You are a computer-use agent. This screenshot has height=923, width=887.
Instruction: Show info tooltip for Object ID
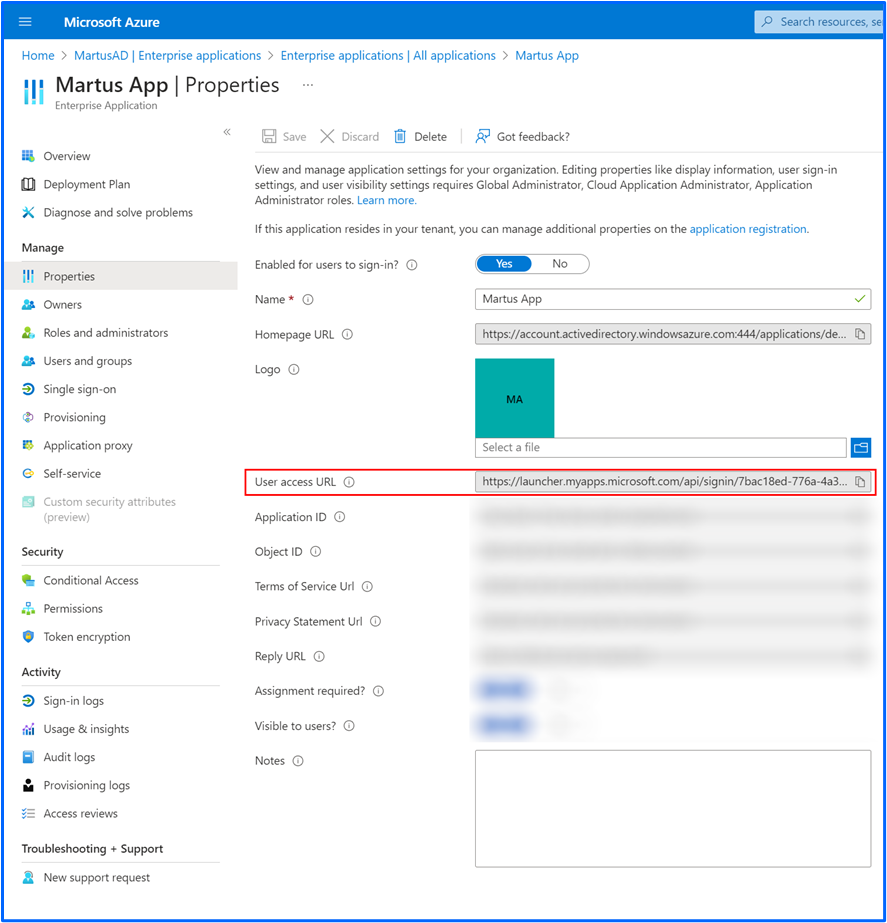click(315, 552)
